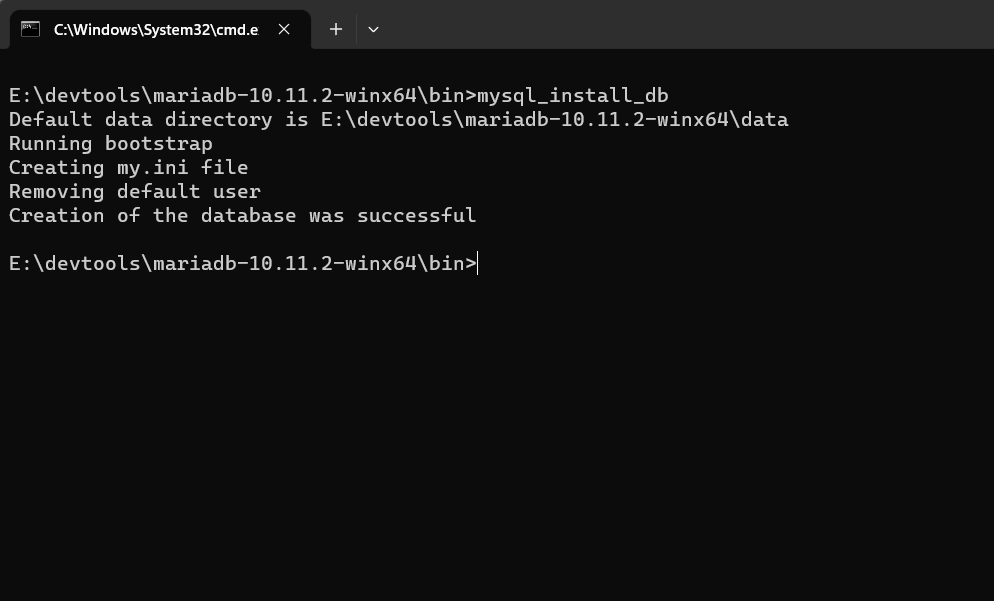This screenshot has height=601, width=994.
Task: Click the word 'successful' in the output
Action: 416,216
